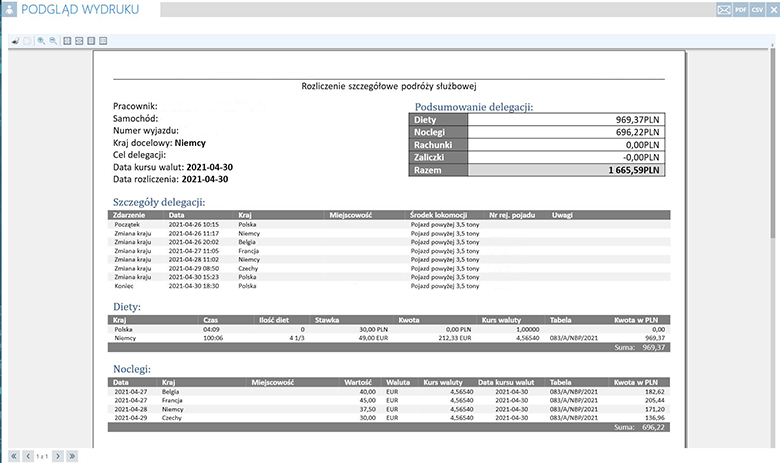780x463 pixels.
Task: Export the report as PDF
Action: click(x=741, y=9)
